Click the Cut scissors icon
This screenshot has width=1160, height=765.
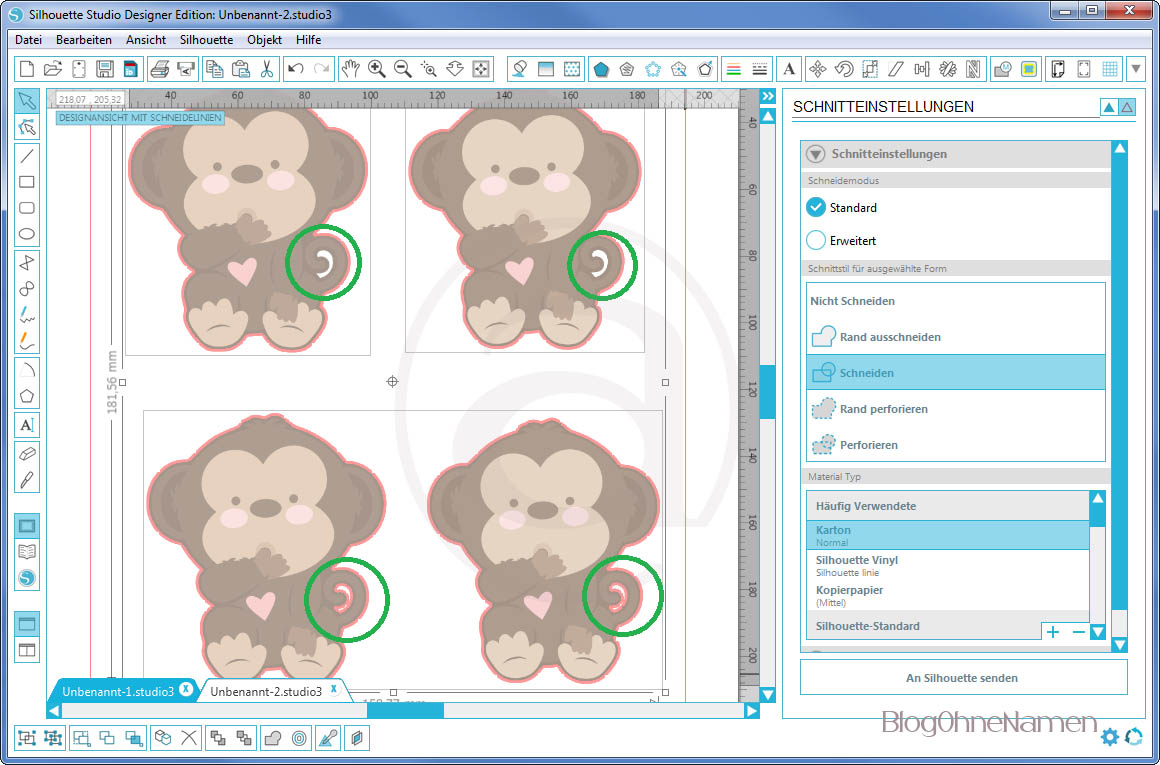tap(267, 69)
